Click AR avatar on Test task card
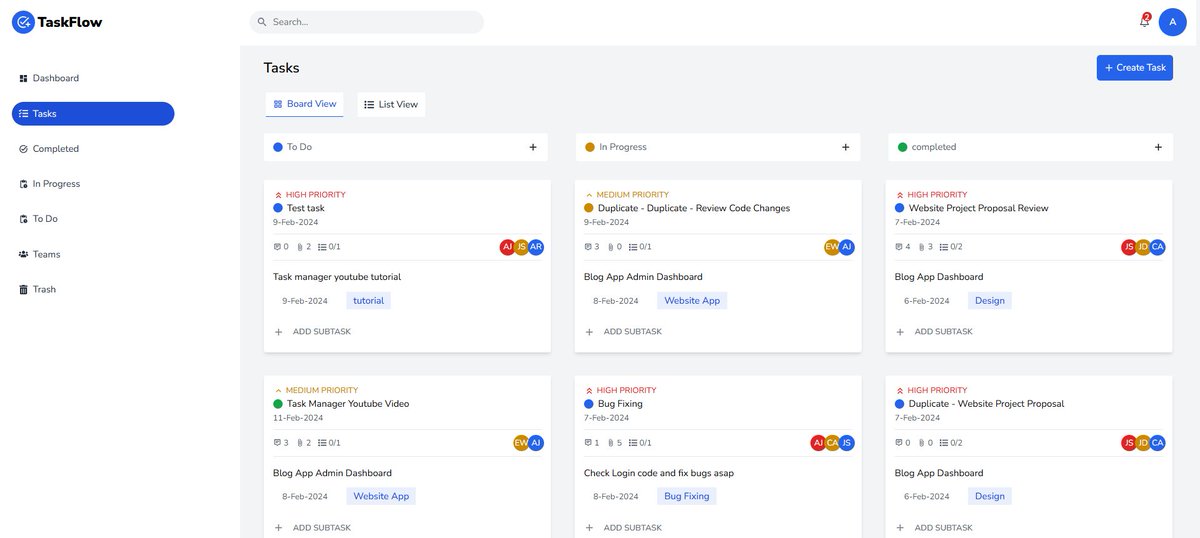Viewport: 1200px width, 538px height. click(536, 247)
